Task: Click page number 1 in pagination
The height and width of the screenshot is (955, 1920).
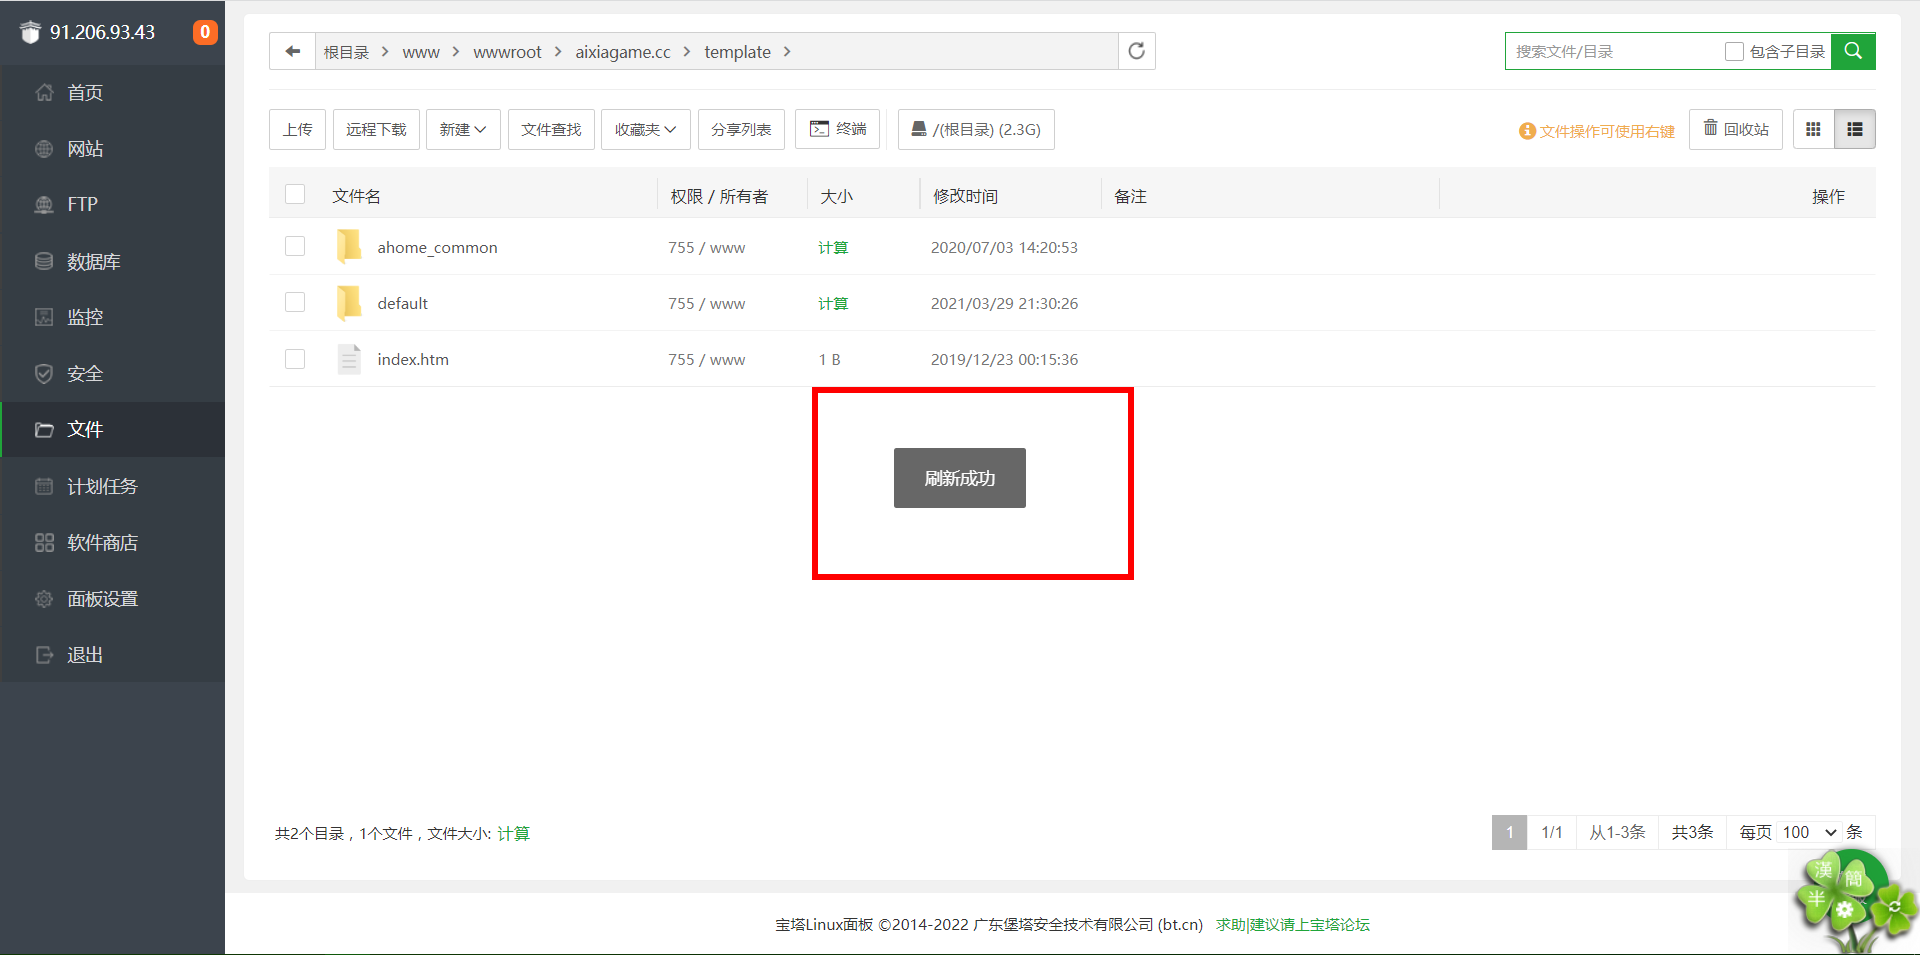Action: [x=1509, y=832]
